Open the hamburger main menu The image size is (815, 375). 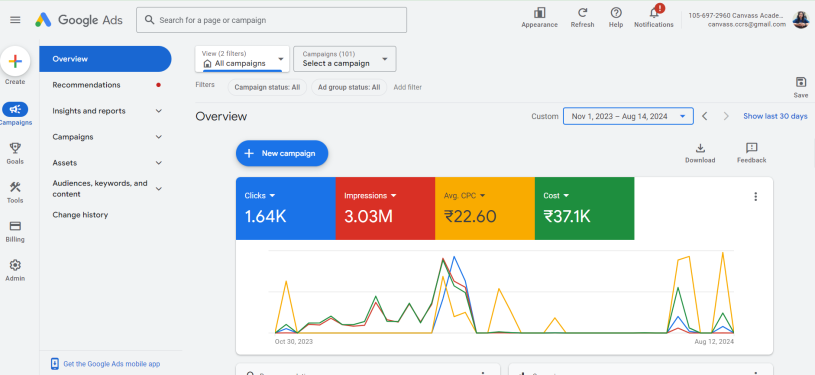tap(15, 20)
